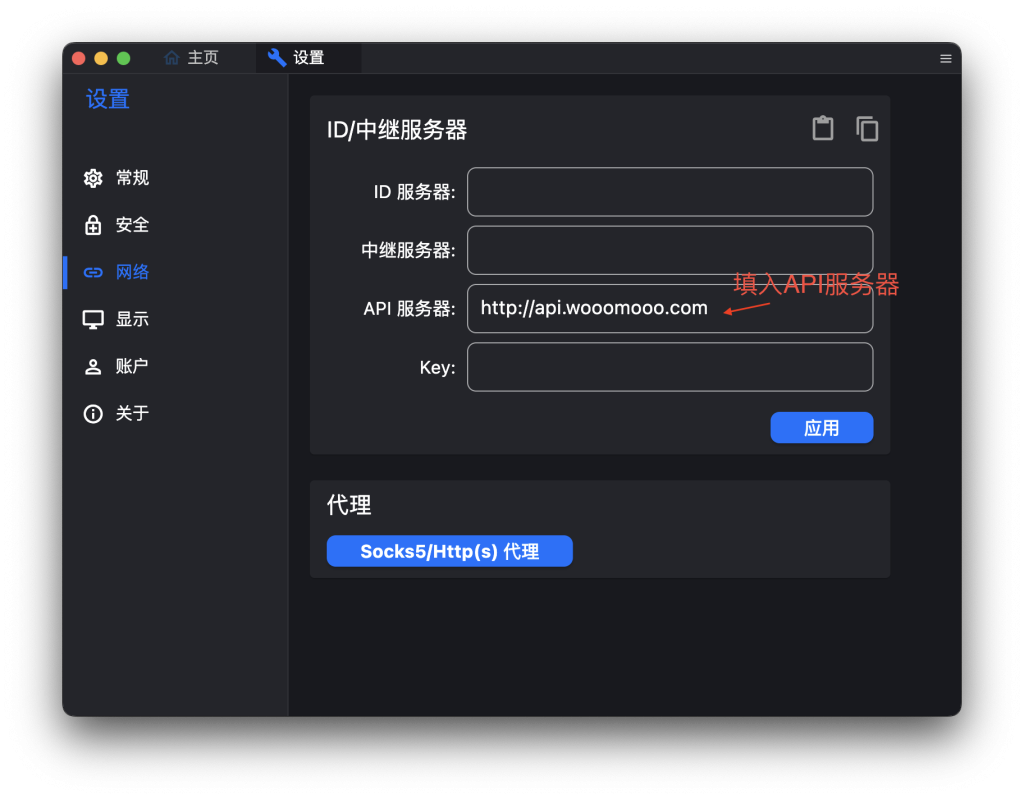Click the 设置 heading in the sidebar

[x=107, y=99]
